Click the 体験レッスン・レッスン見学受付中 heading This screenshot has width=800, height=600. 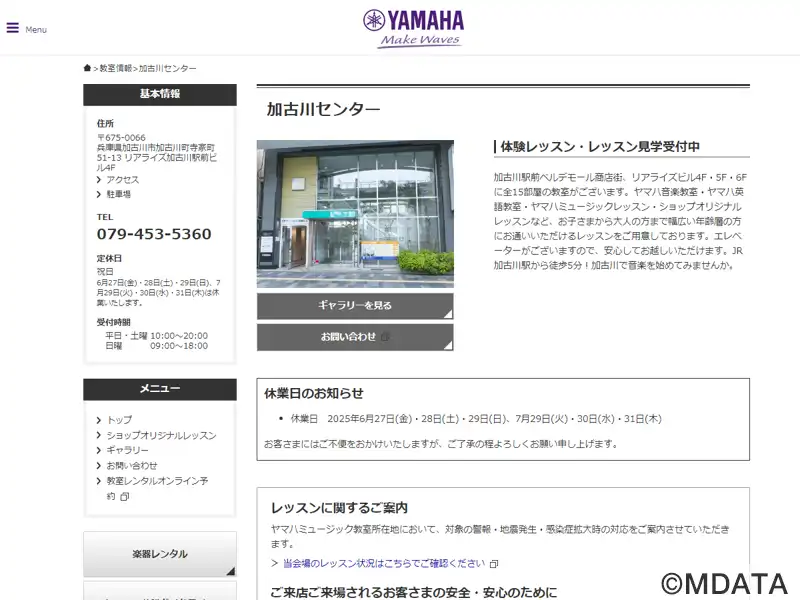click(x=600, y=147)
